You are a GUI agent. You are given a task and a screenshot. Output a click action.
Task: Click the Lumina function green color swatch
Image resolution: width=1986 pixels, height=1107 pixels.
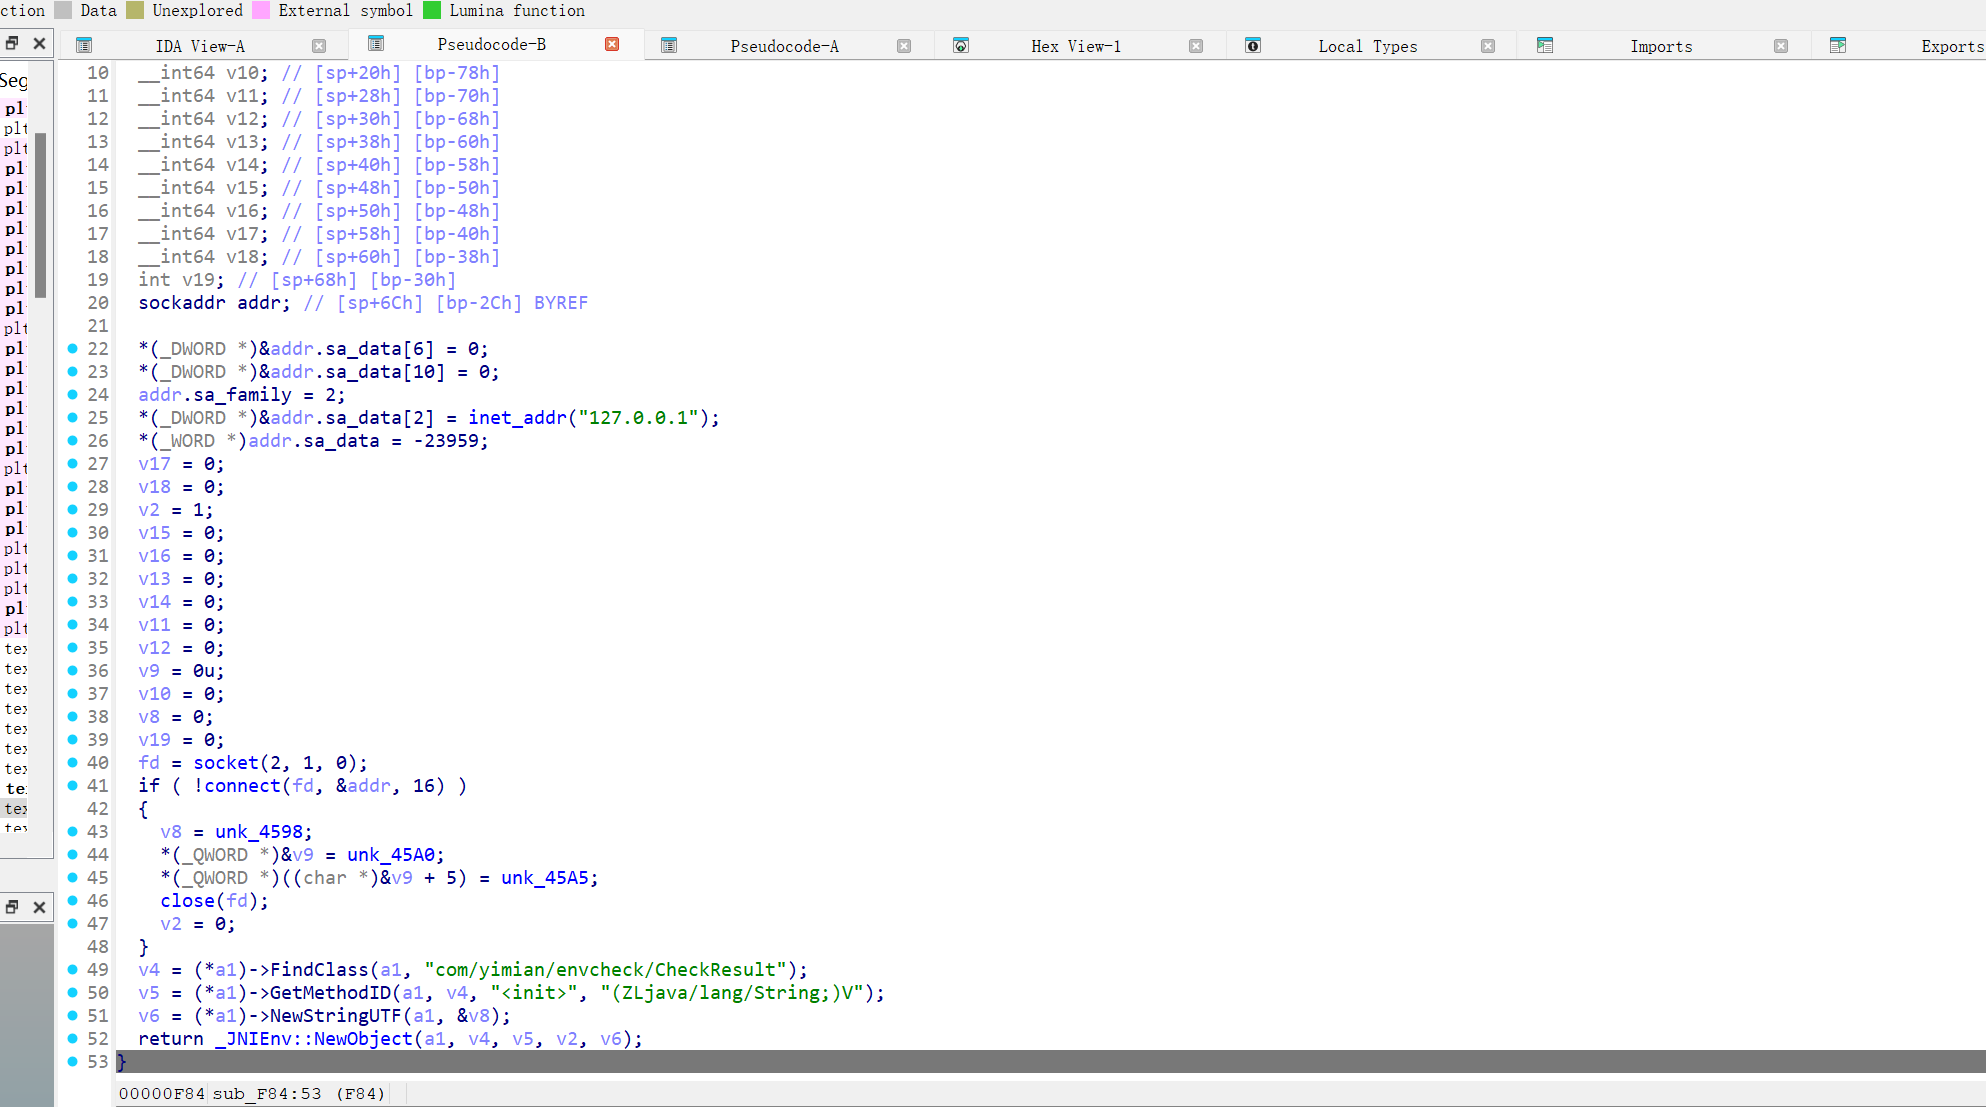point(432,10)
